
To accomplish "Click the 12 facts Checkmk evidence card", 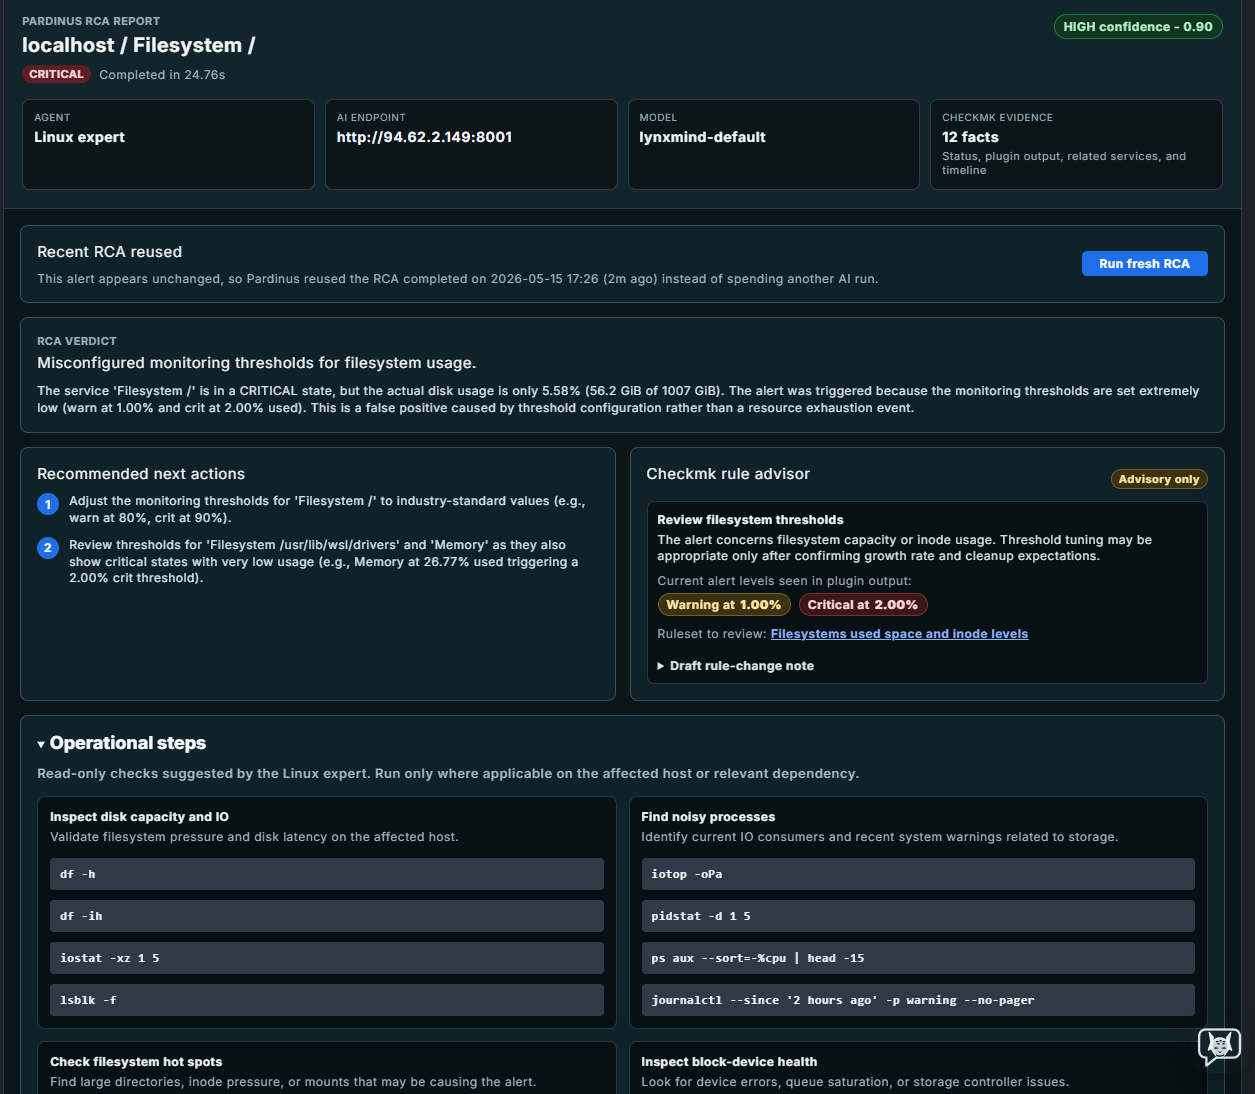I will click(1076, 144).
